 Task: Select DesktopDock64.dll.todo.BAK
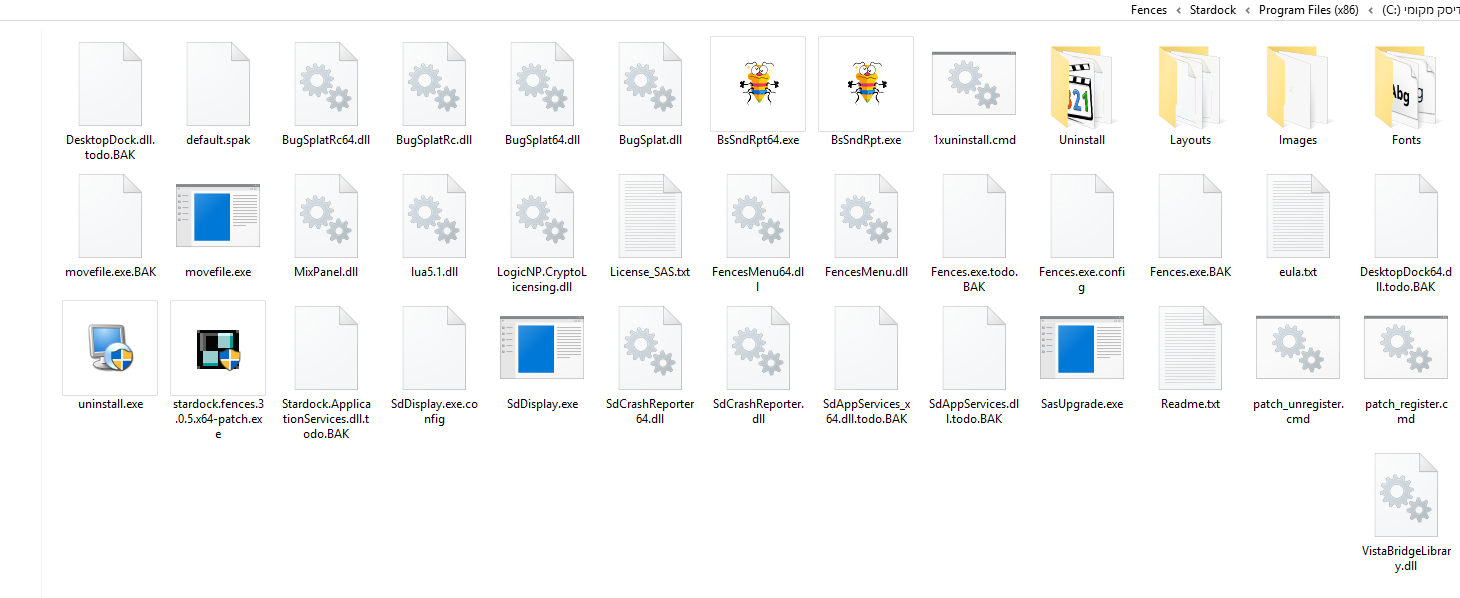tap(1406, 232)
